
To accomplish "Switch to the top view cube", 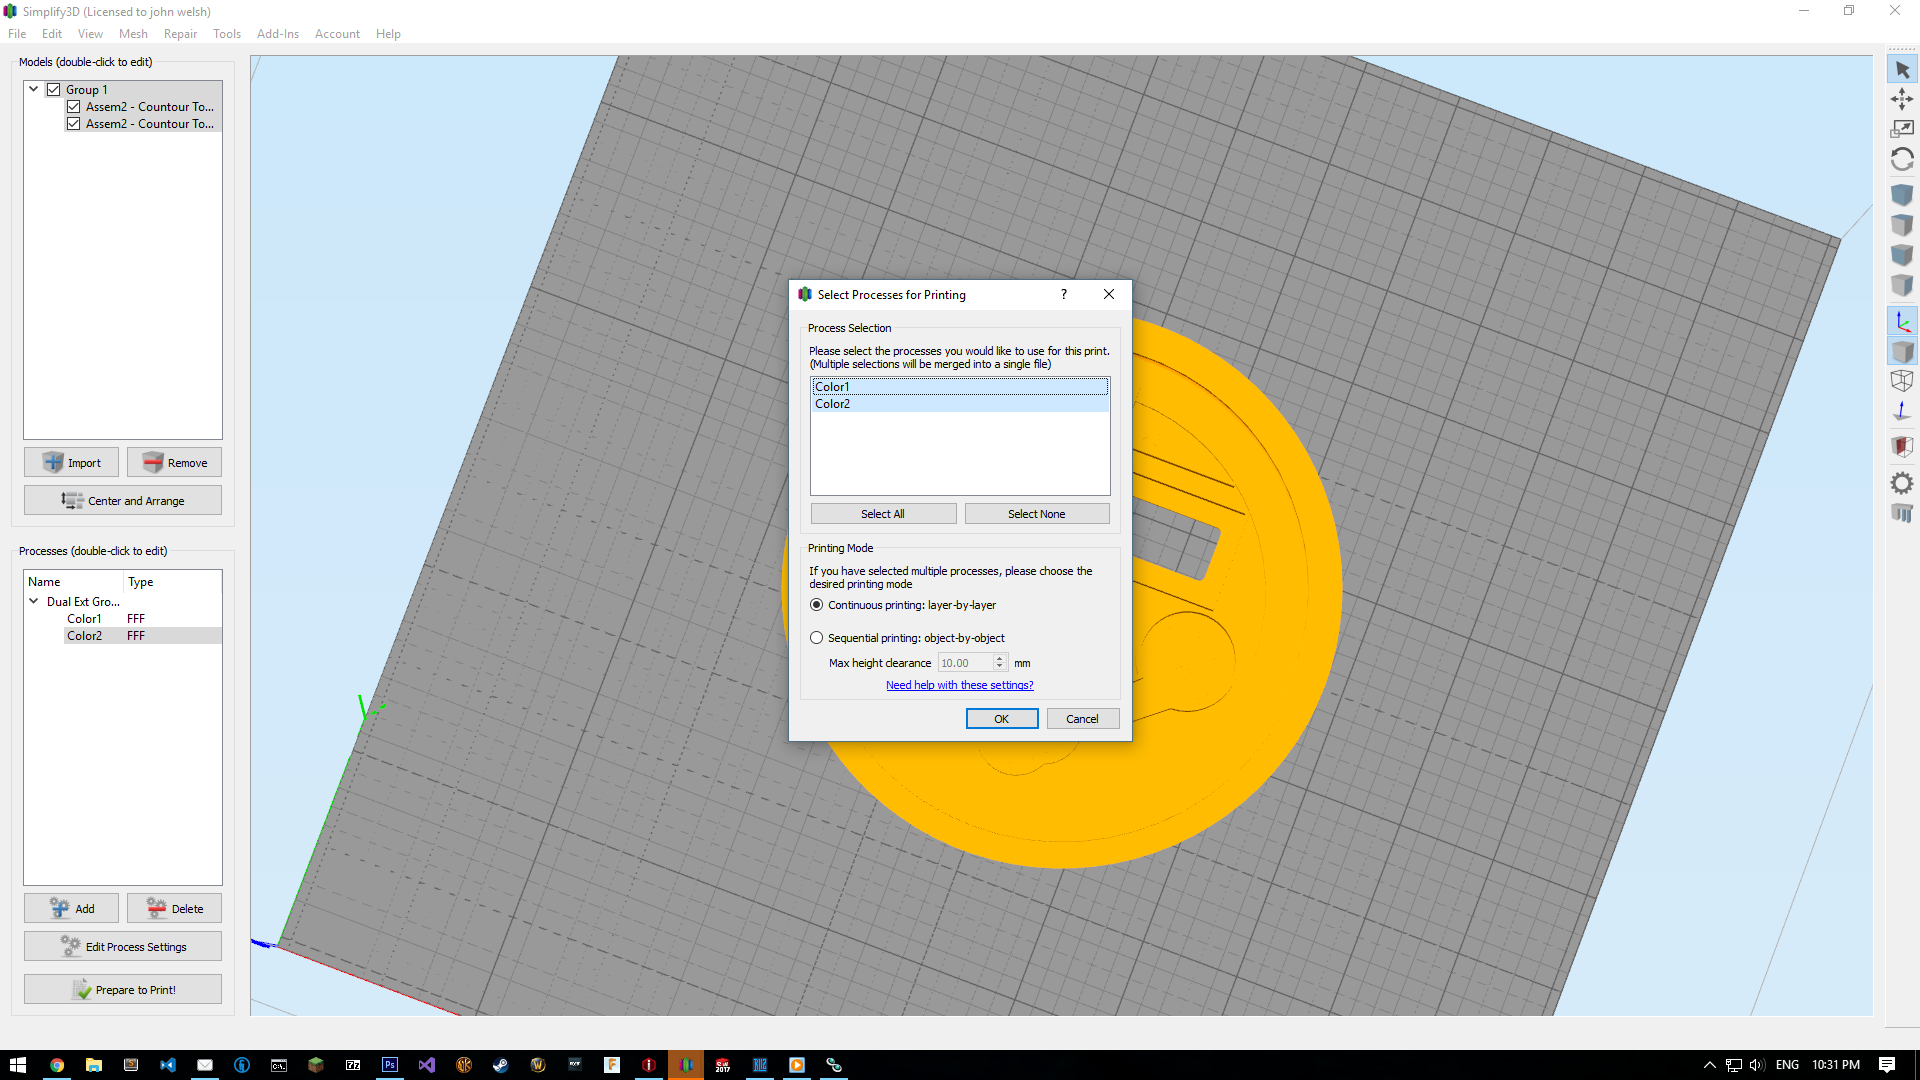I will tap(1902, 225).
